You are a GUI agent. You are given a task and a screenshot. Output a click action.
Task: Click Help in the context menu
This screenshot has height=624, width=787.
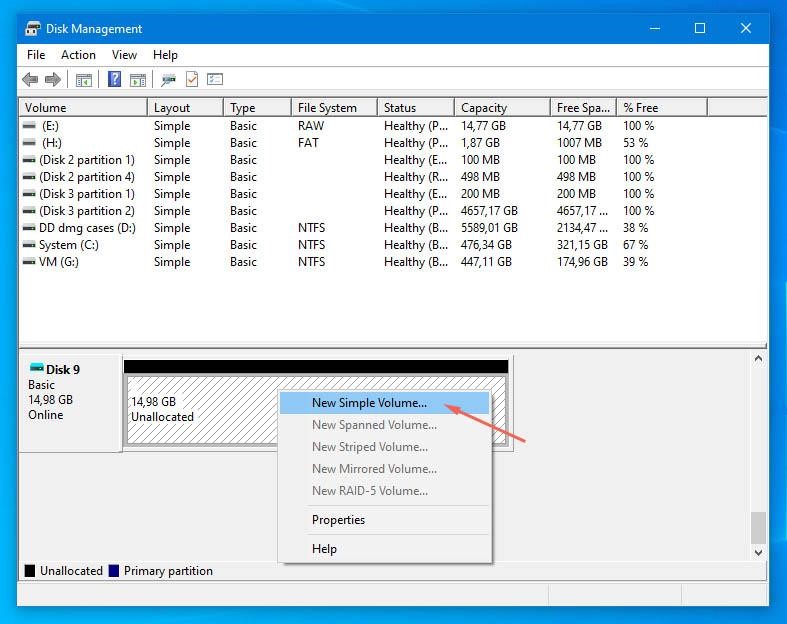pyautogui.click(x=324, y=549)
